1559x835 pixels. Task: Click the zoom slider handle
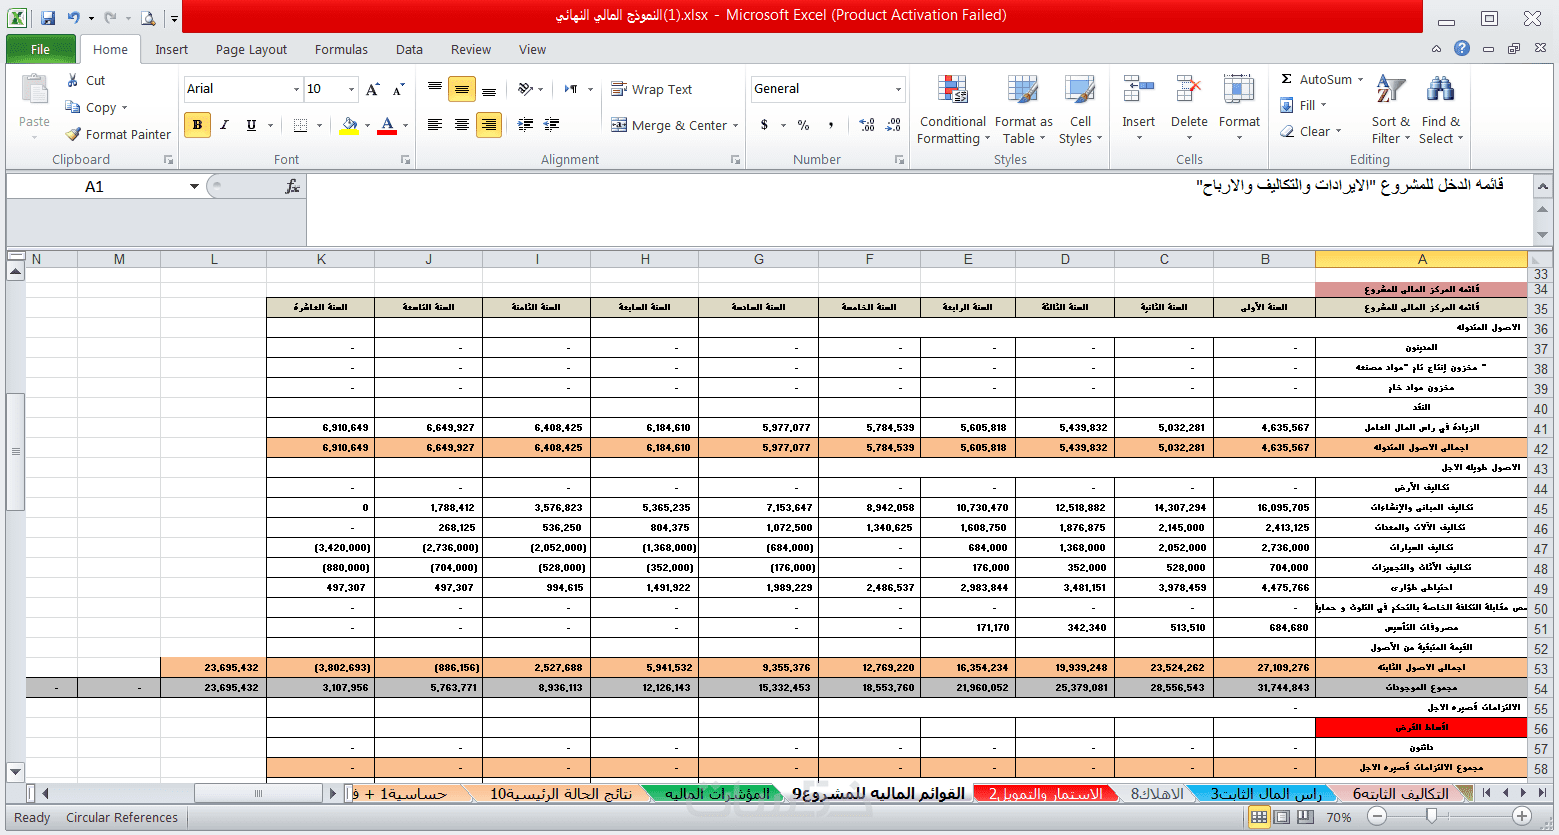pyautogui.click(x=1431, y=816)
